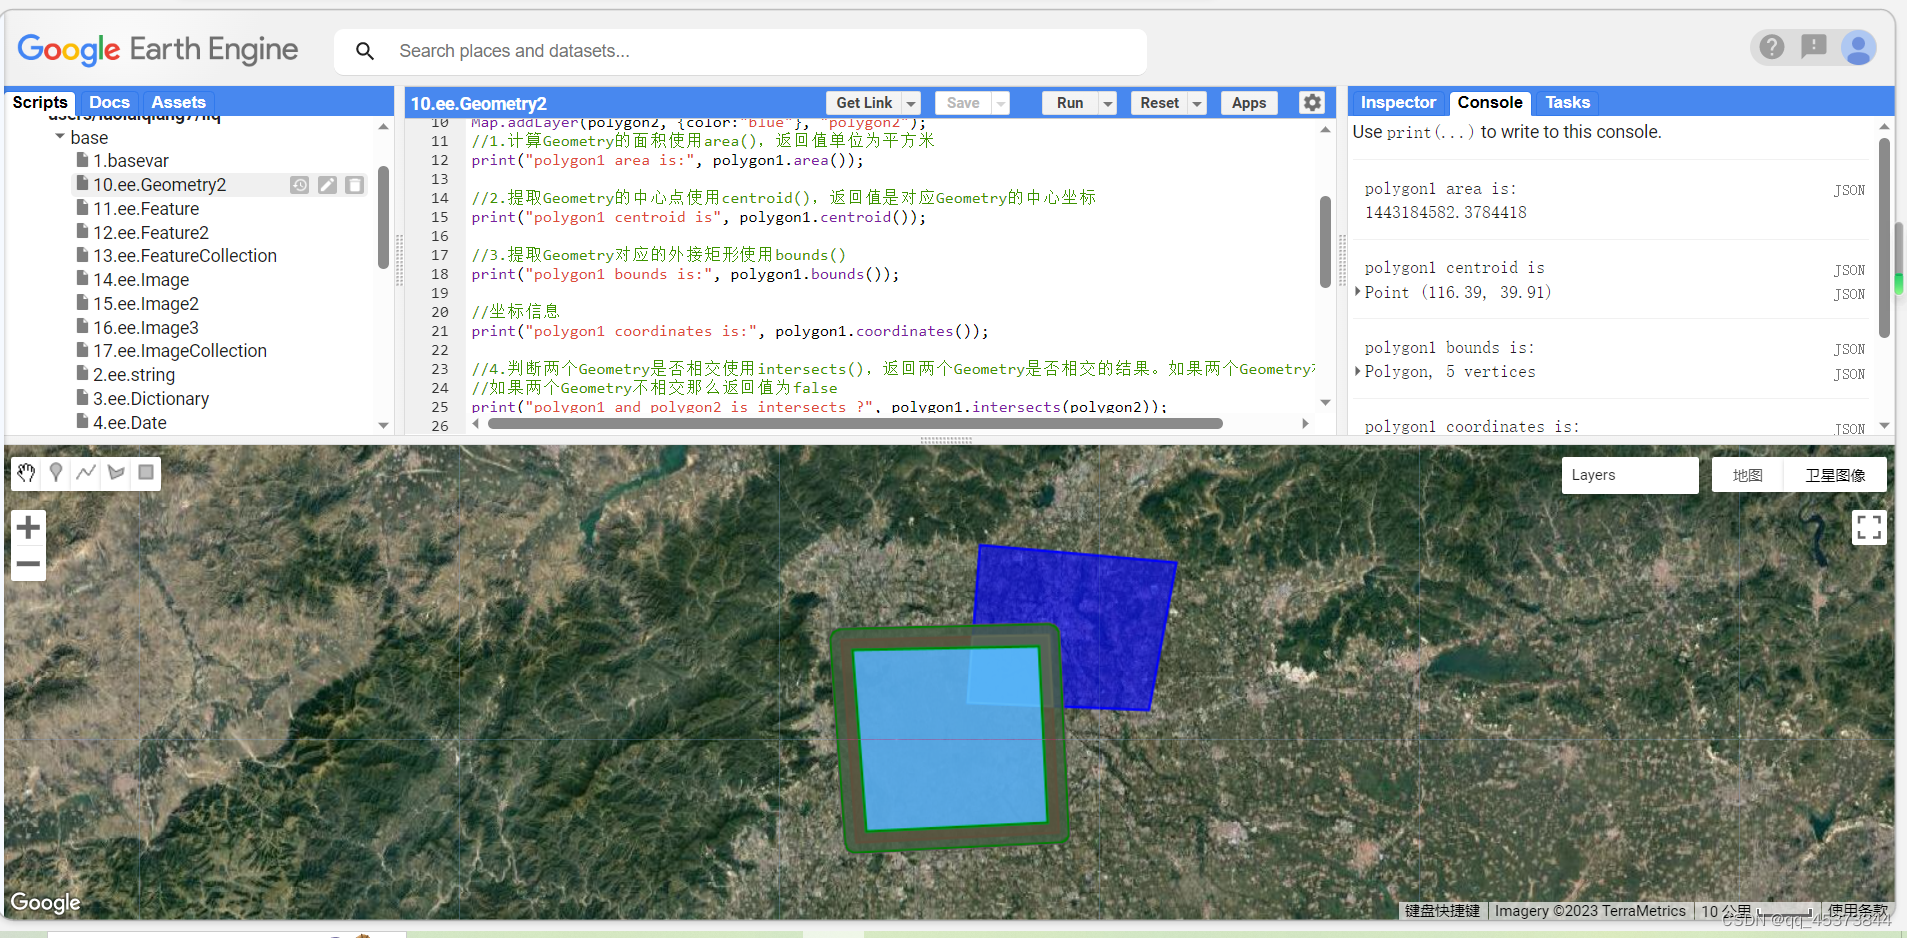Click the Get Link button
Image resolution: width=1907 pixels, height=938 pixels.
coord(864,103)
